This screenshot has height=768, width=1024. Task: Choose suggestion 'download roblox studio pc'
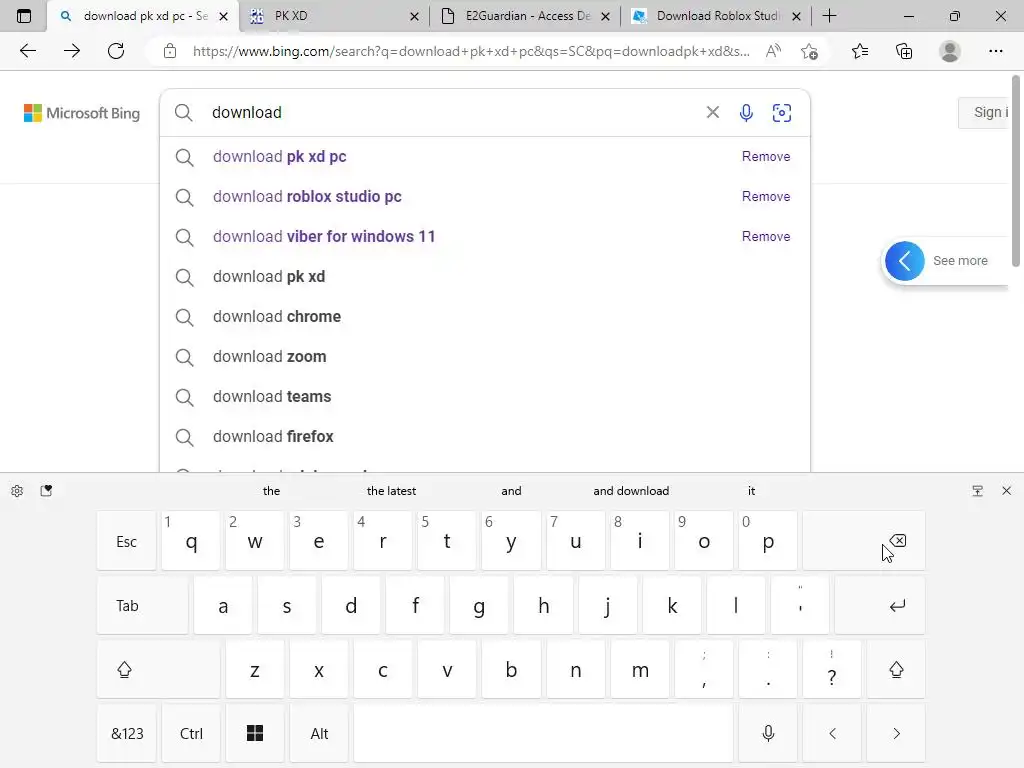485,197
